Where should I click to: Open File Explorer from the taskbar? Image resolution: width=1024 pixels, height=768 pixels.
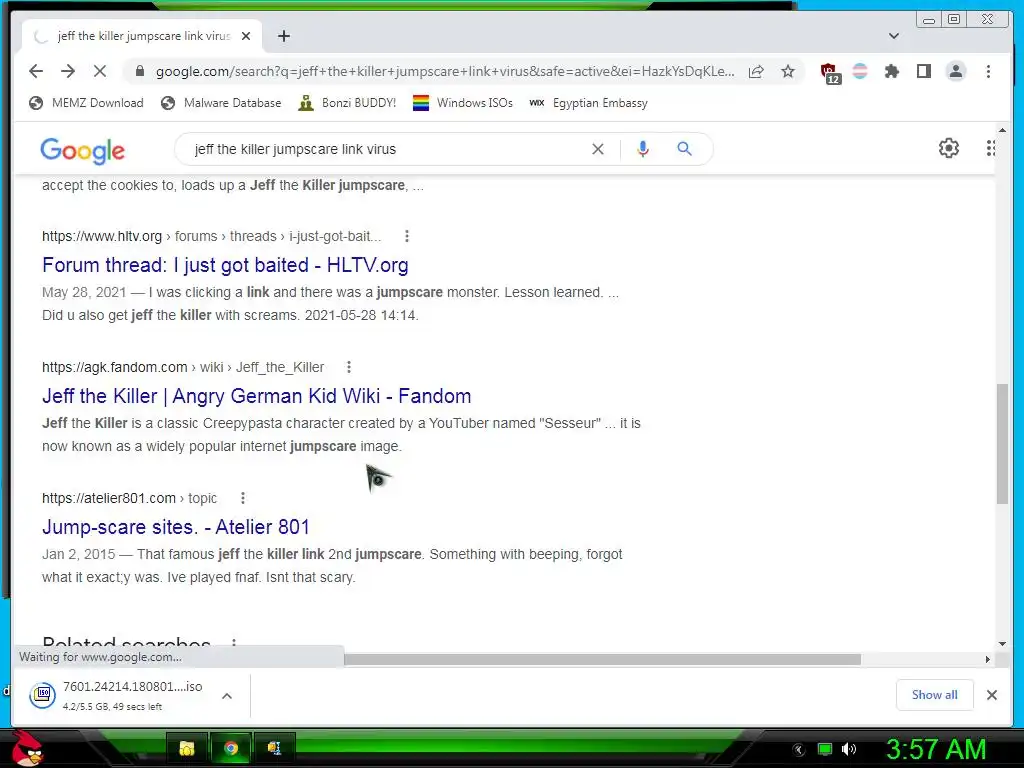[x=187, y=748]
